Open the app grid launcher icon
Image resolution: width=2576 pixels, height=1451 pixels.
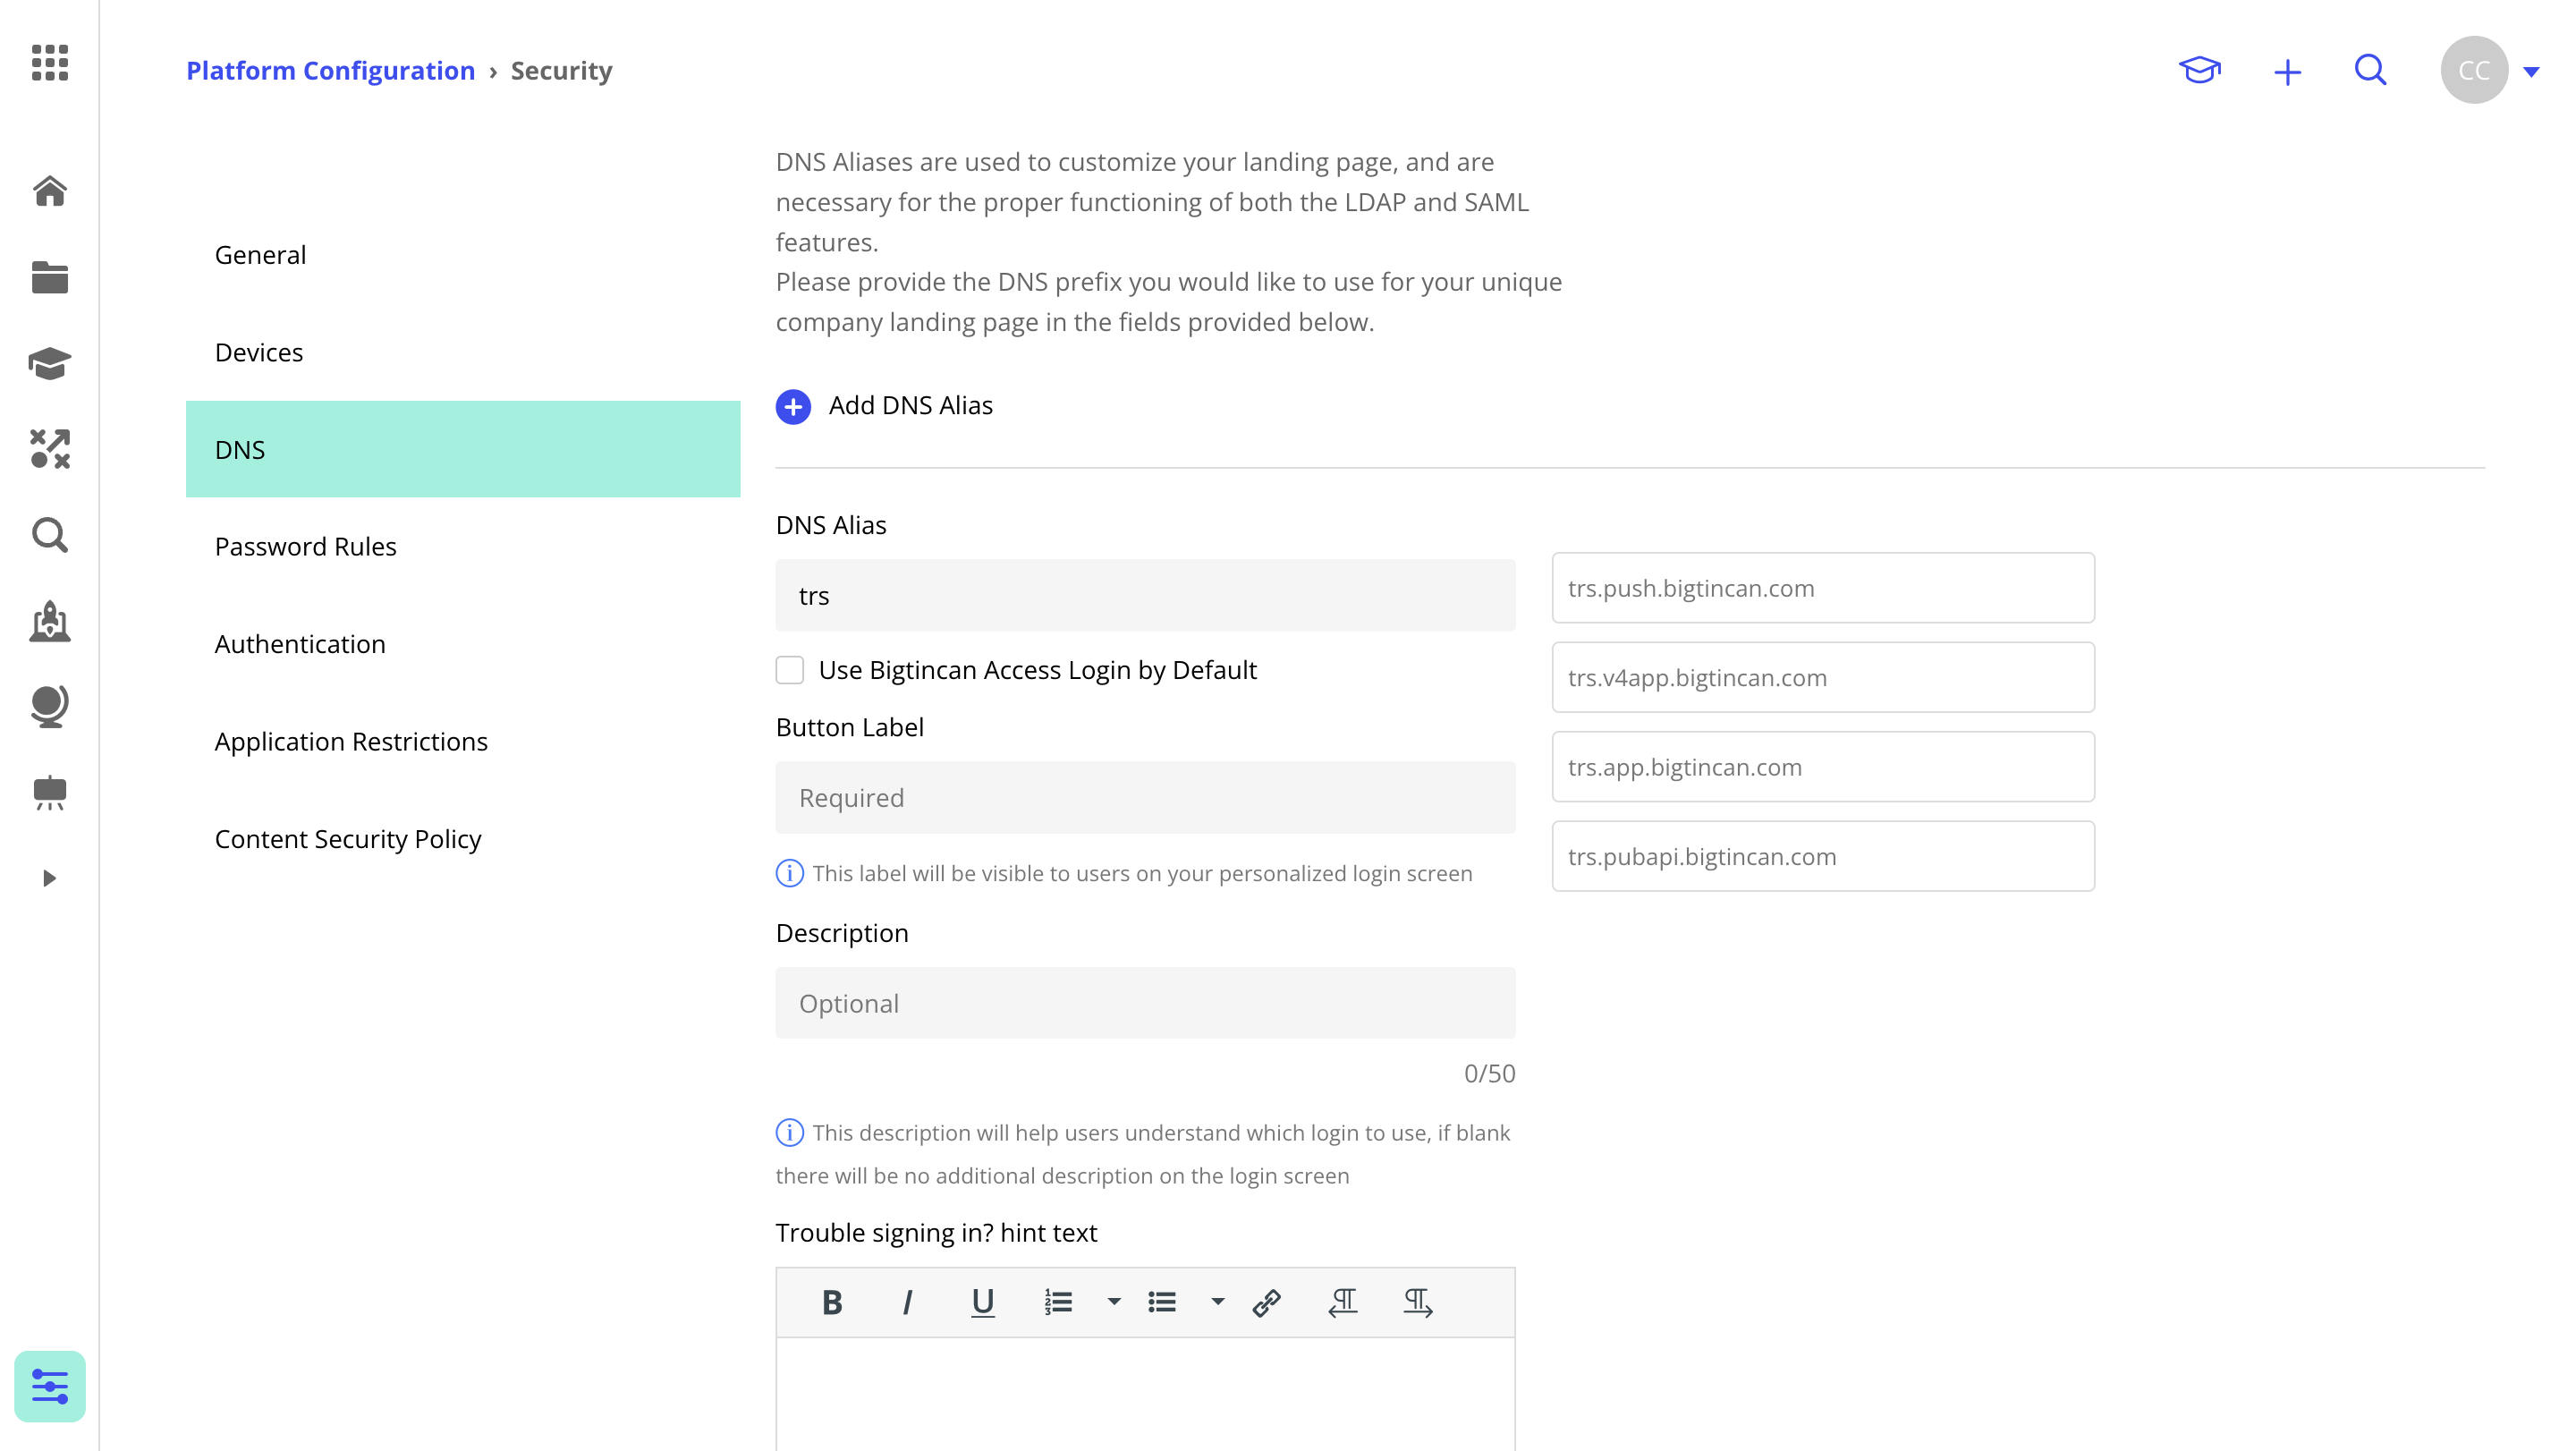[x=49, y=62]
